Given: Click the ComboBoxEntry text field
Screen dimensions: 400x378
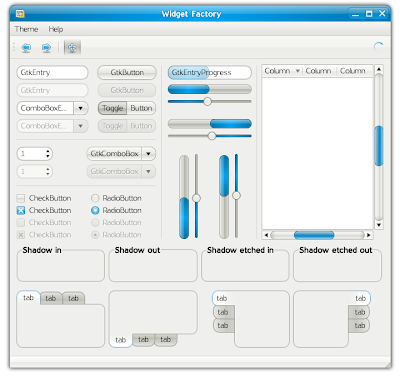Looking at the screenshot, I should coord(45,108).
